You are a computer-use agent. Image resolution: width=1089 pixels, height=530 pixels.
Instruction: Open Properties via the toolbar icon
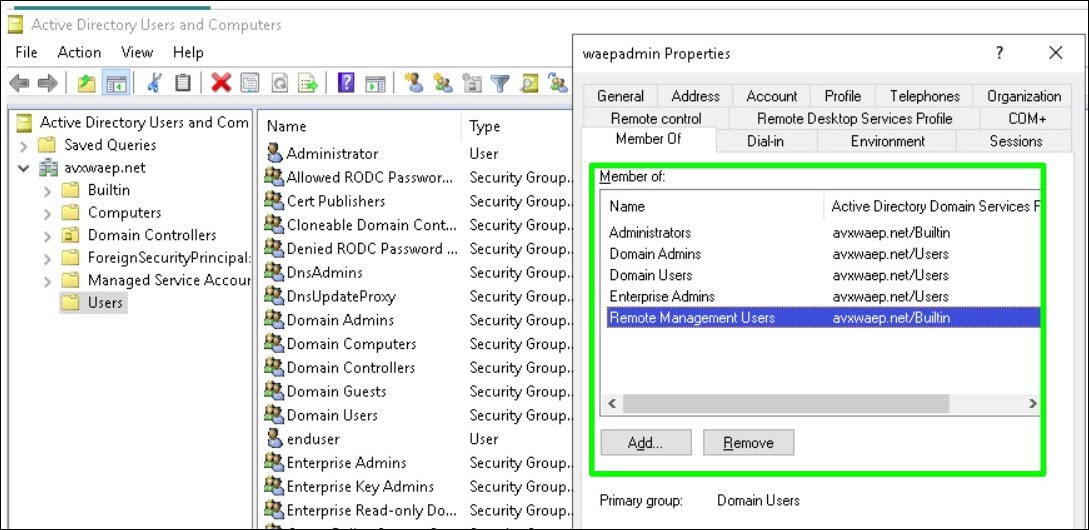click(249, 84)
